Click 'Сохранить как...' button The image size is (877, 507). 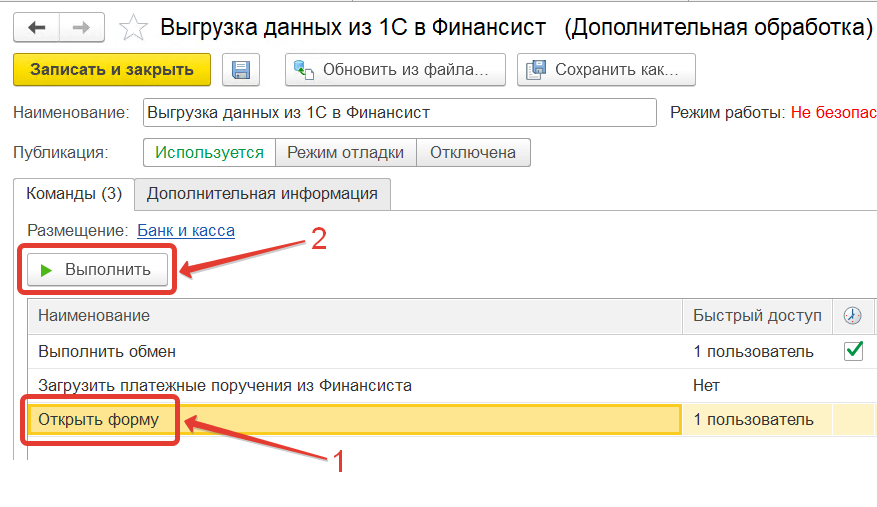(x=606, y=70)
